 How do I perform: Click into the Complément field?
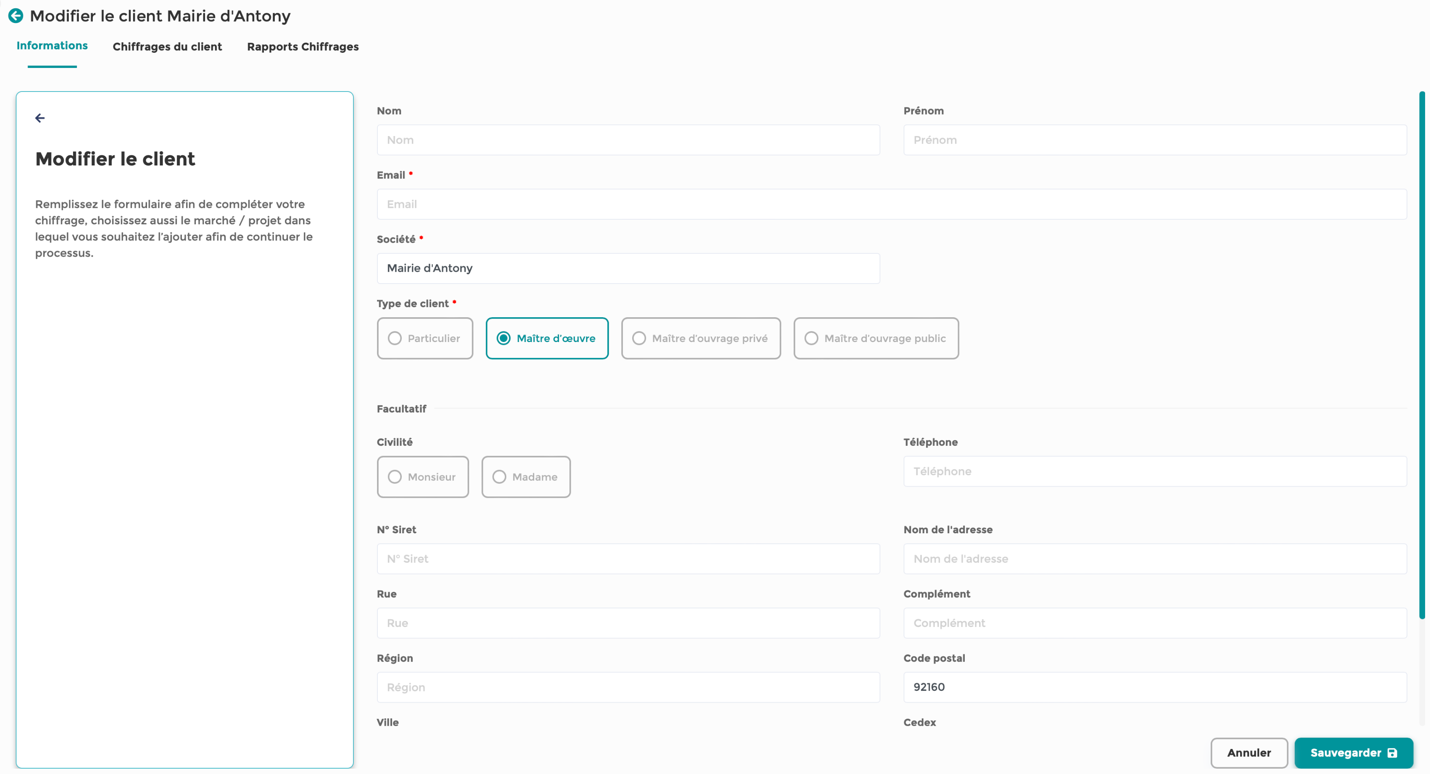1155,623
